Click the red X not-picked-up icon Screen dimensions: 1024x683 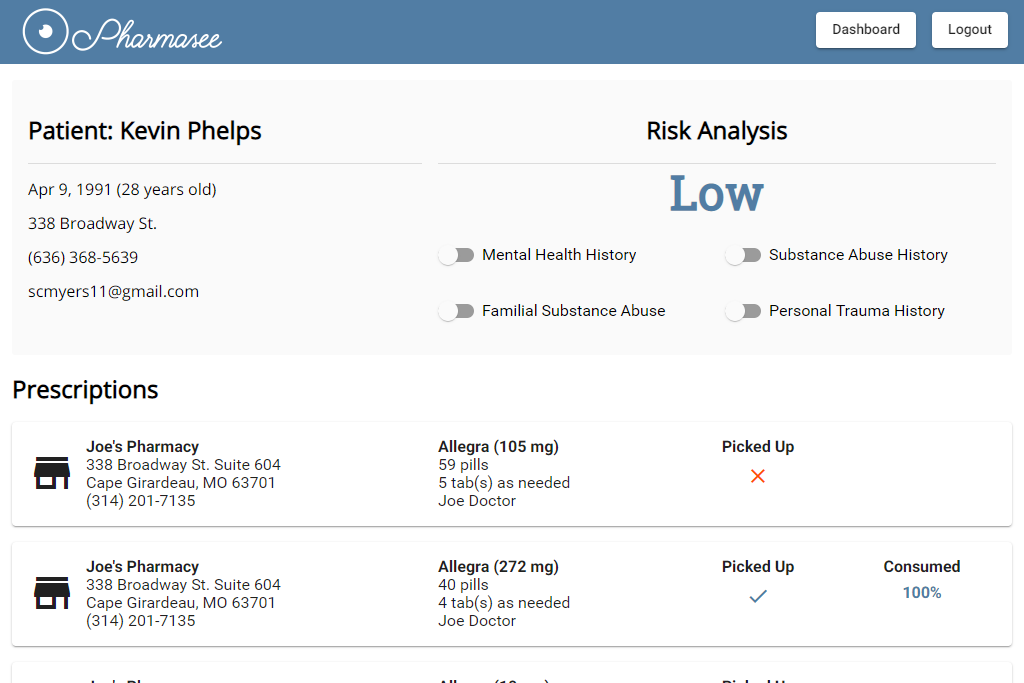pyautogui.click(x=758, y=476)
